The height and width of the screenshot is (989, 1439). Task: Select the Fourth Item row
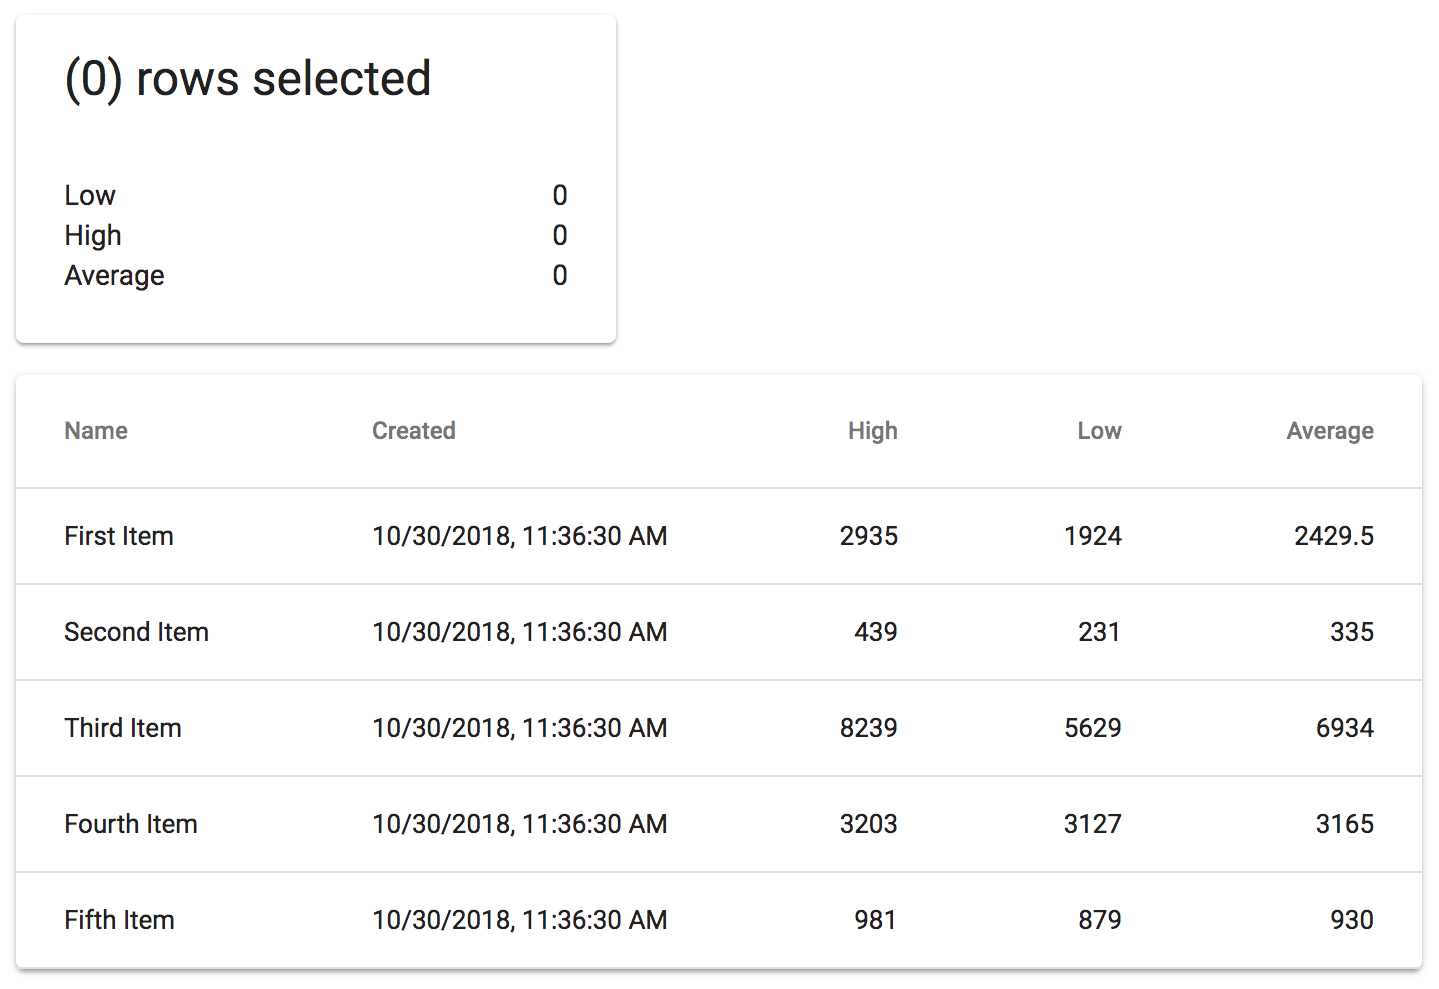click(131, 824)
